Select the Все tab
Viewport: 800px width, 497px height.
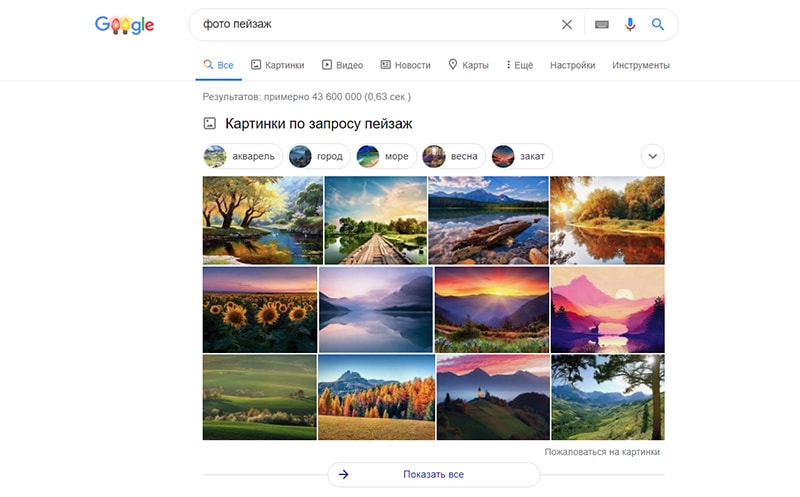pos(218,65)
